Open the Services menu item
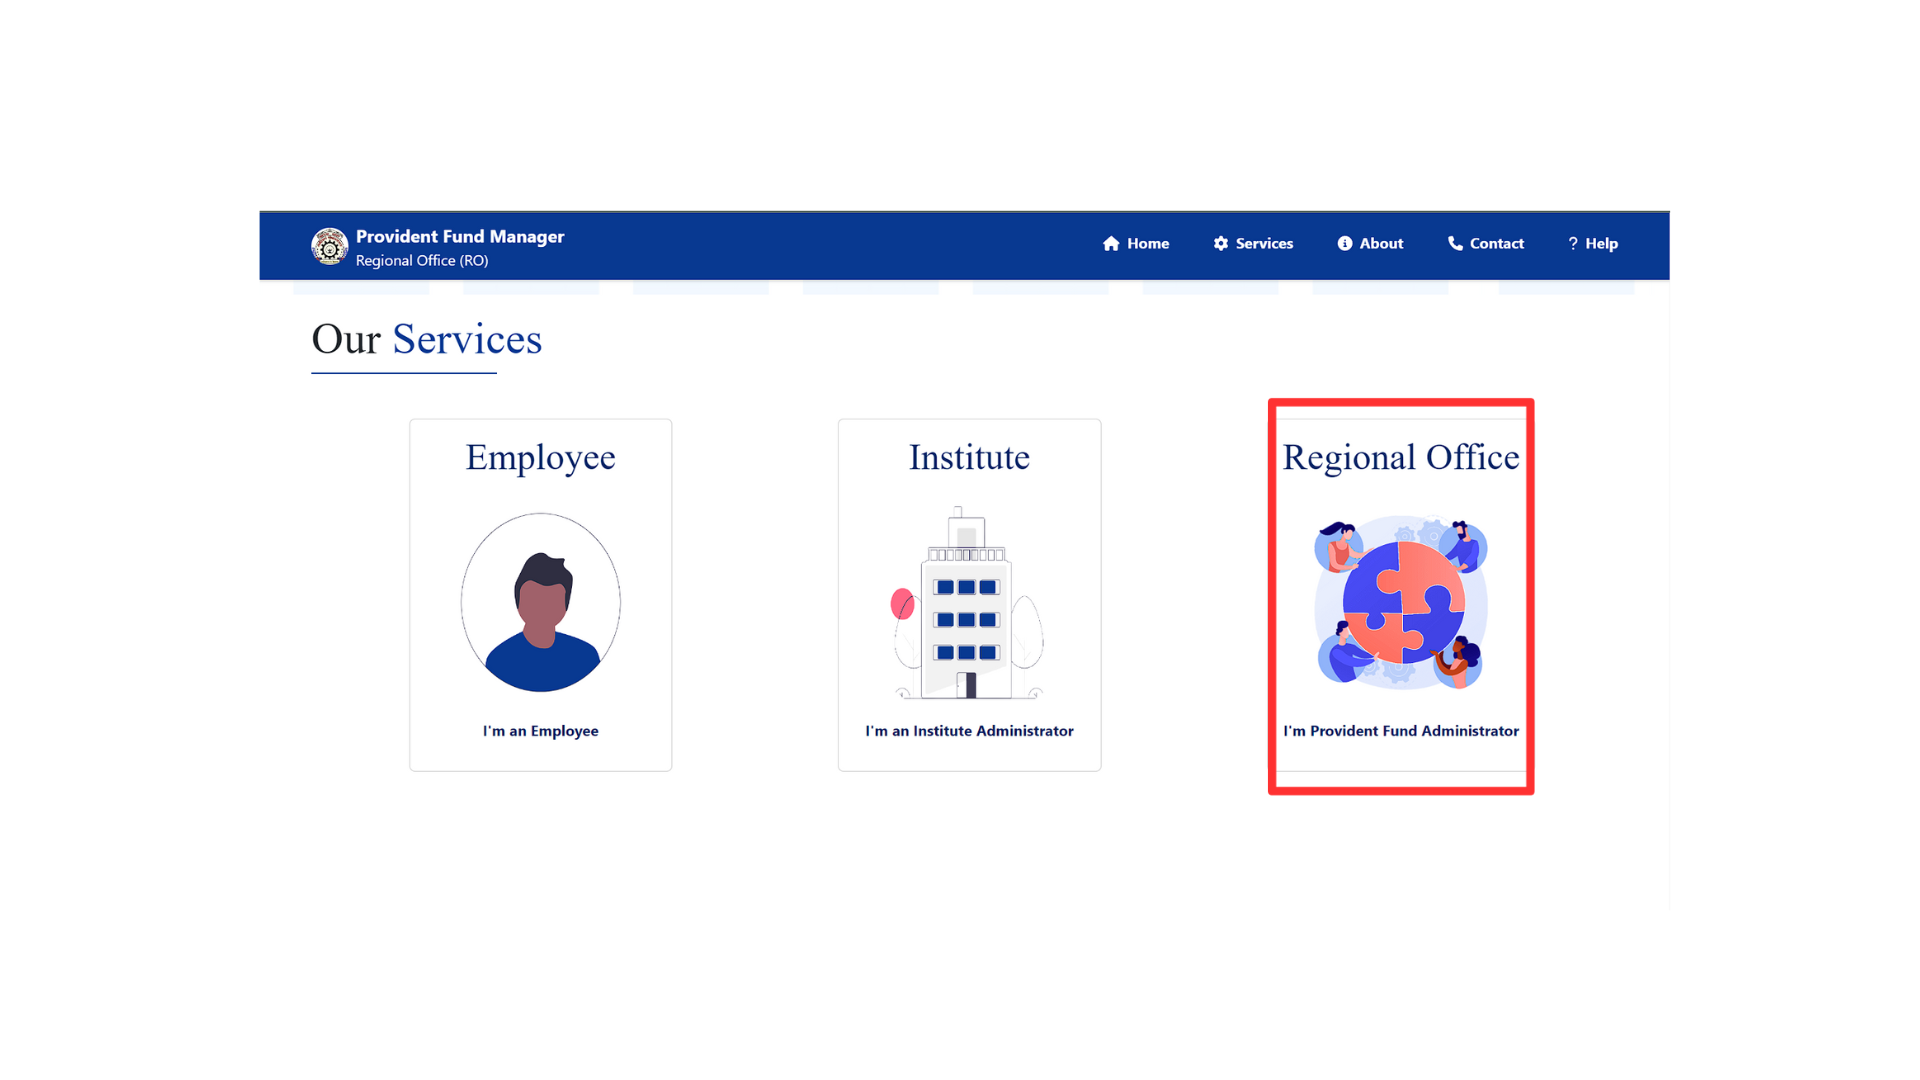1920x1080 pixels. (x=1253, y=244)
